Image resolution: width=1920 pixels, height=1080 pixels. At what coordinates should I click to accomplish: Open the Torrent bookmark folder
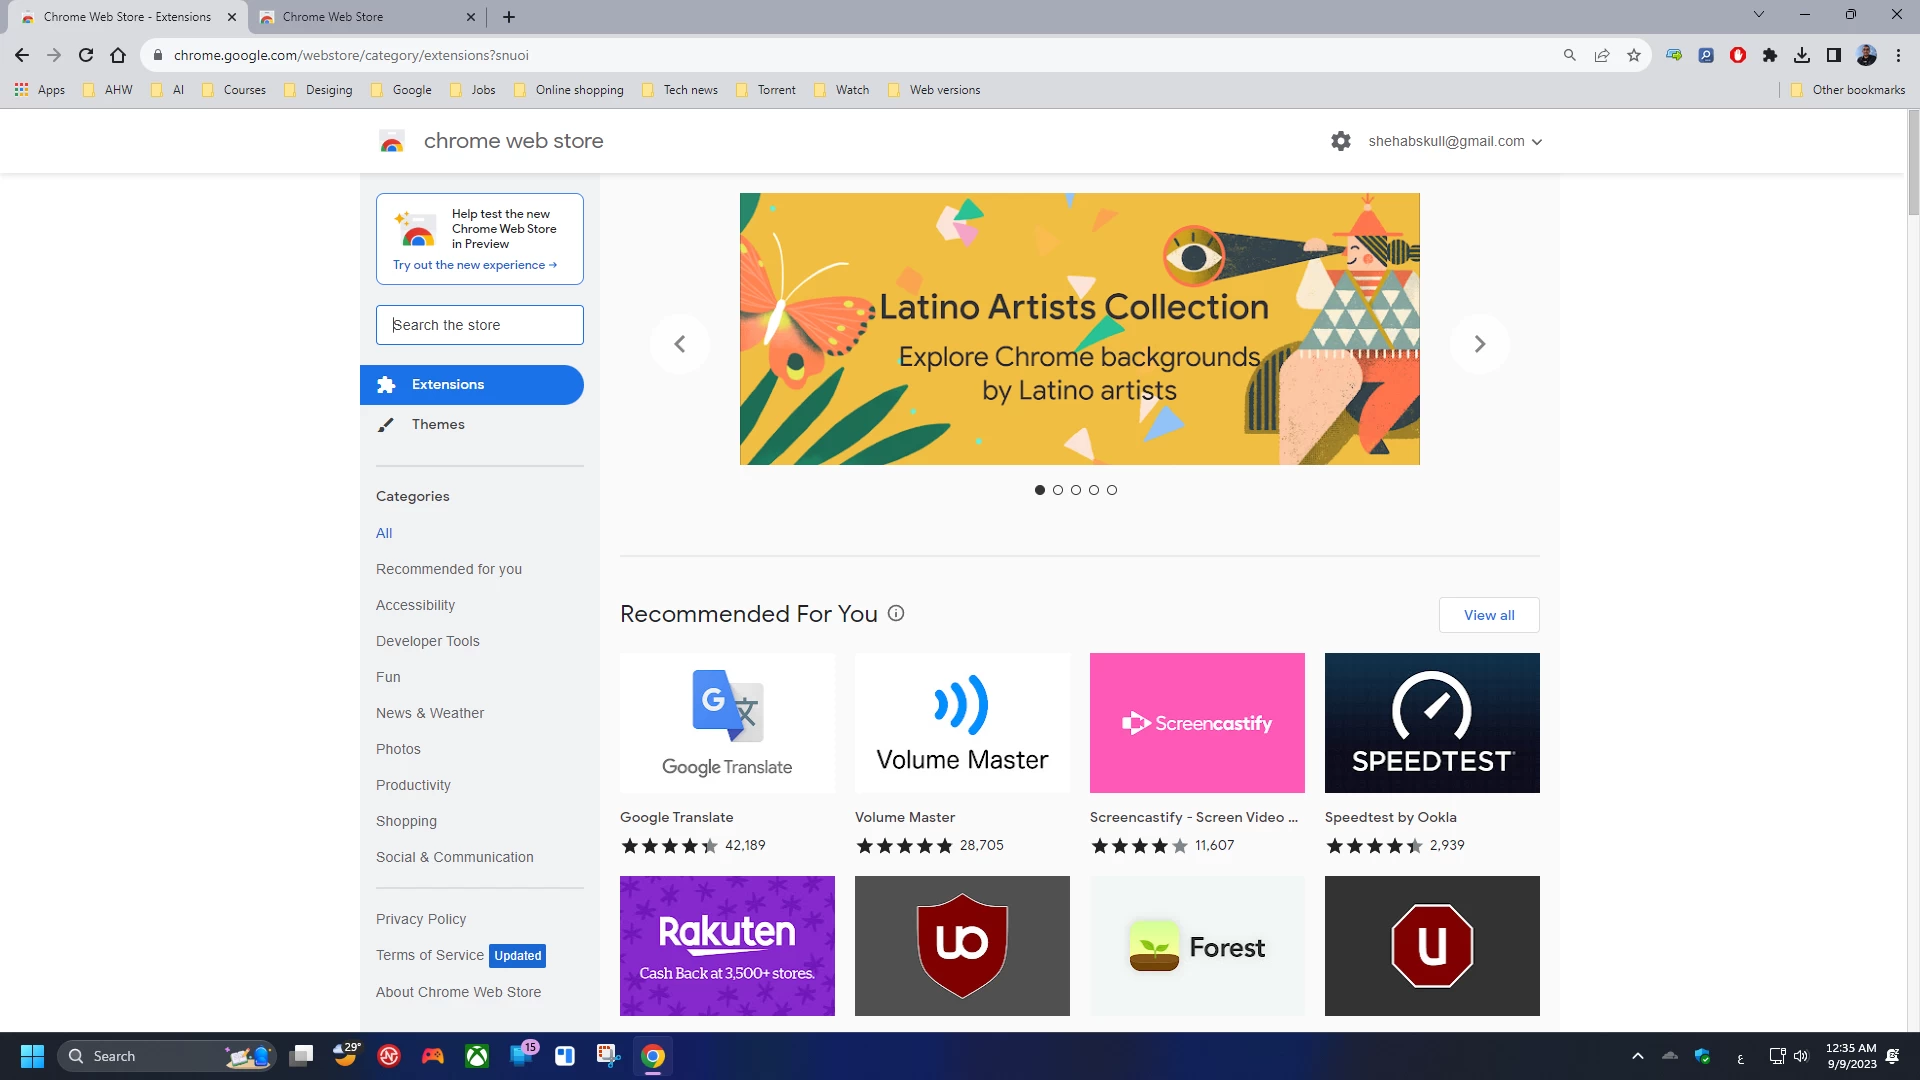[x=767, y=90]
